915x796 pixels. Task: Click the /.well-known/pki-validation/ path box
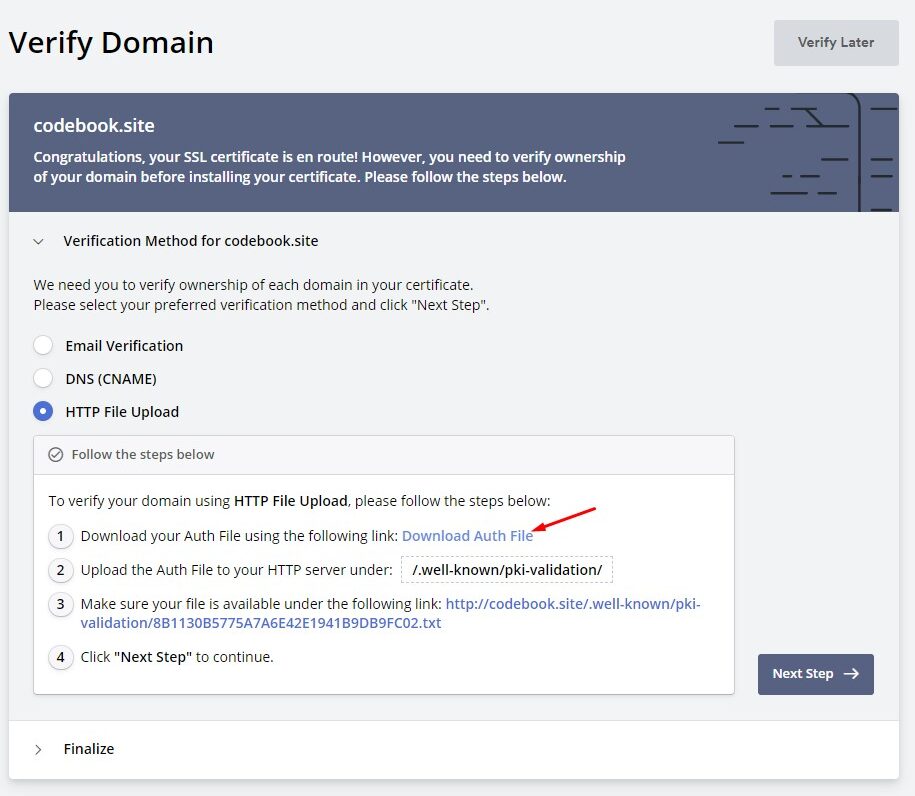point(507,570)
